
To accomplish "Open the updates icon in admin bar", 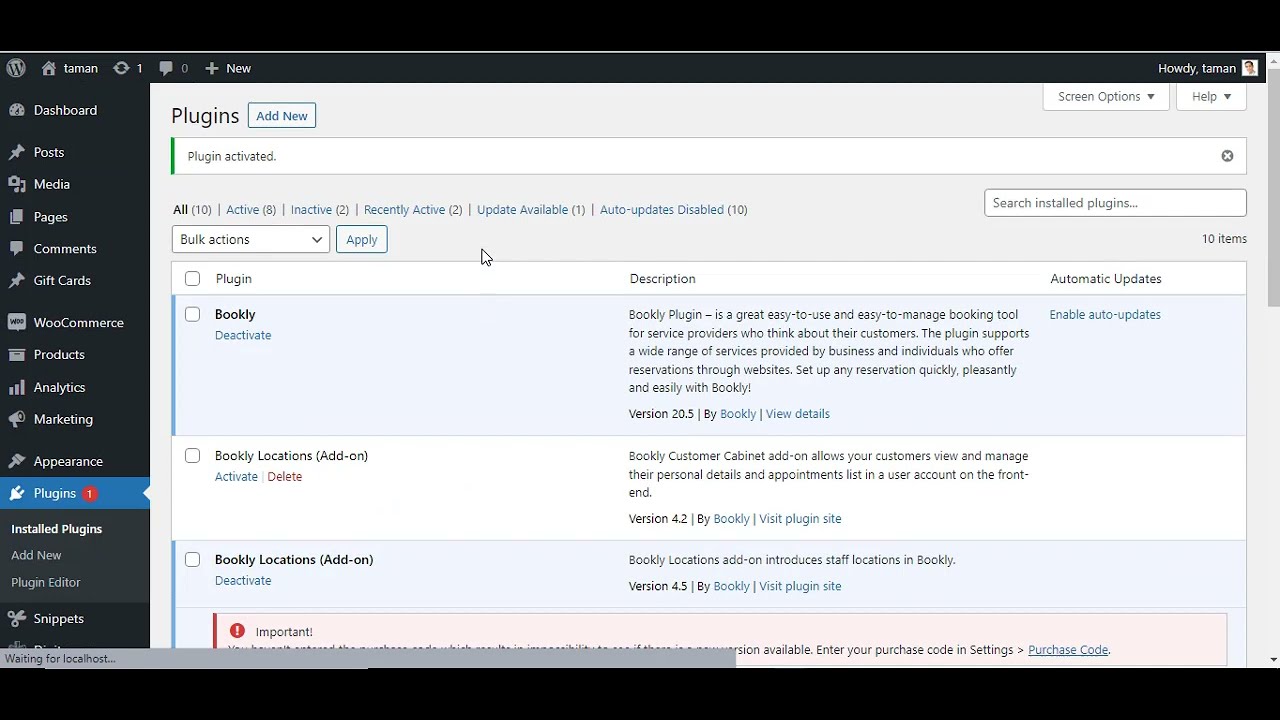I will coord(121,68).
